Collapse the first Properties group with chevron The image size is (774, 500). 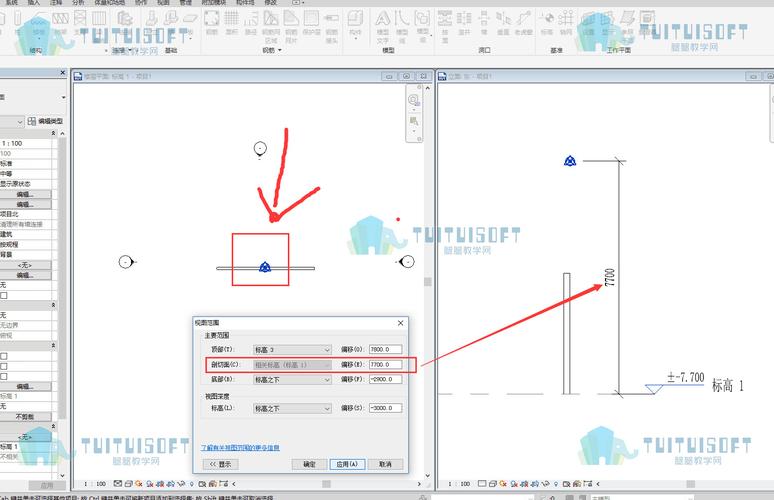tap(53, 133)
